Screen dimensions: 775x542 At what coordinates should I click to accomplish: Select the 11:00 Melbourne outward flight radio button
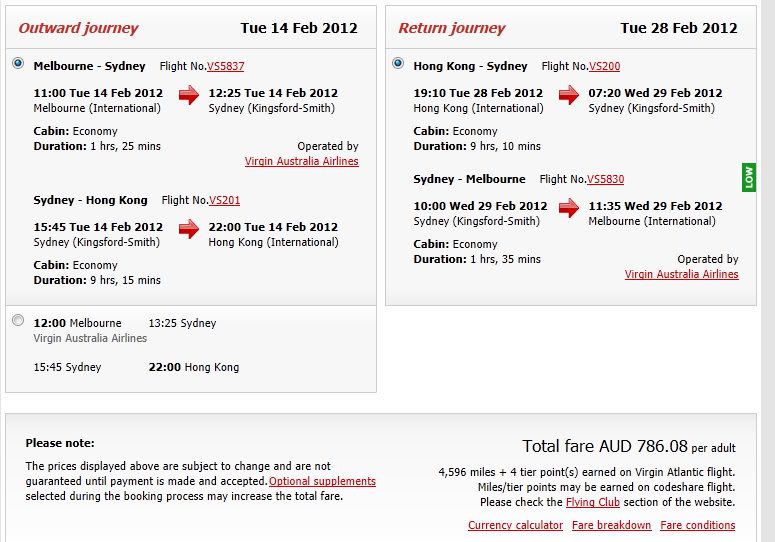[18, 63]
